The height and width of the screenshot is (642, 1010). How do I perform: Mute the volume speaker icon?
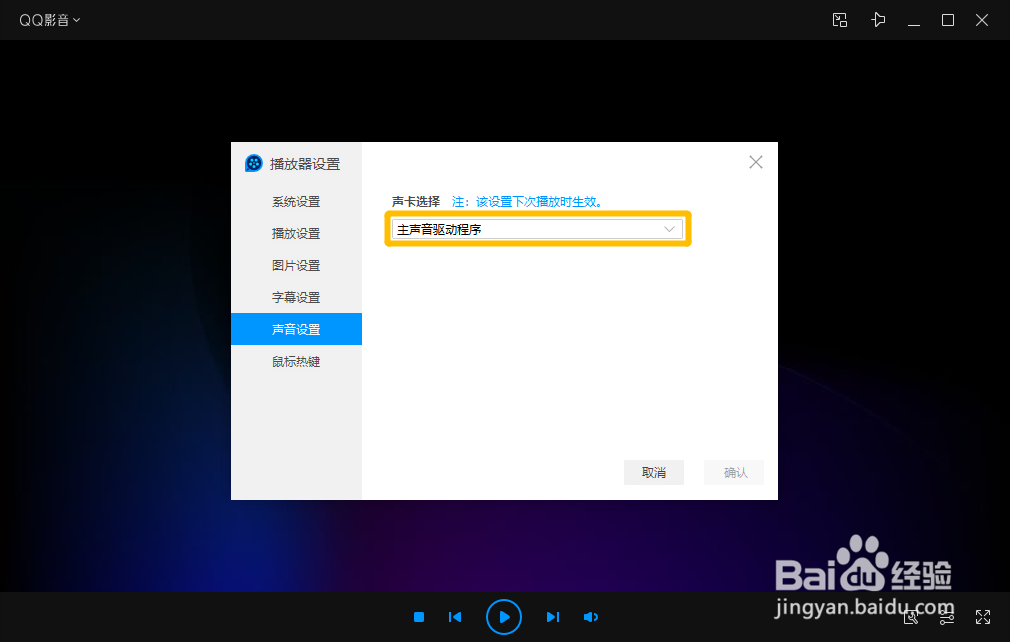coord(590,617)
